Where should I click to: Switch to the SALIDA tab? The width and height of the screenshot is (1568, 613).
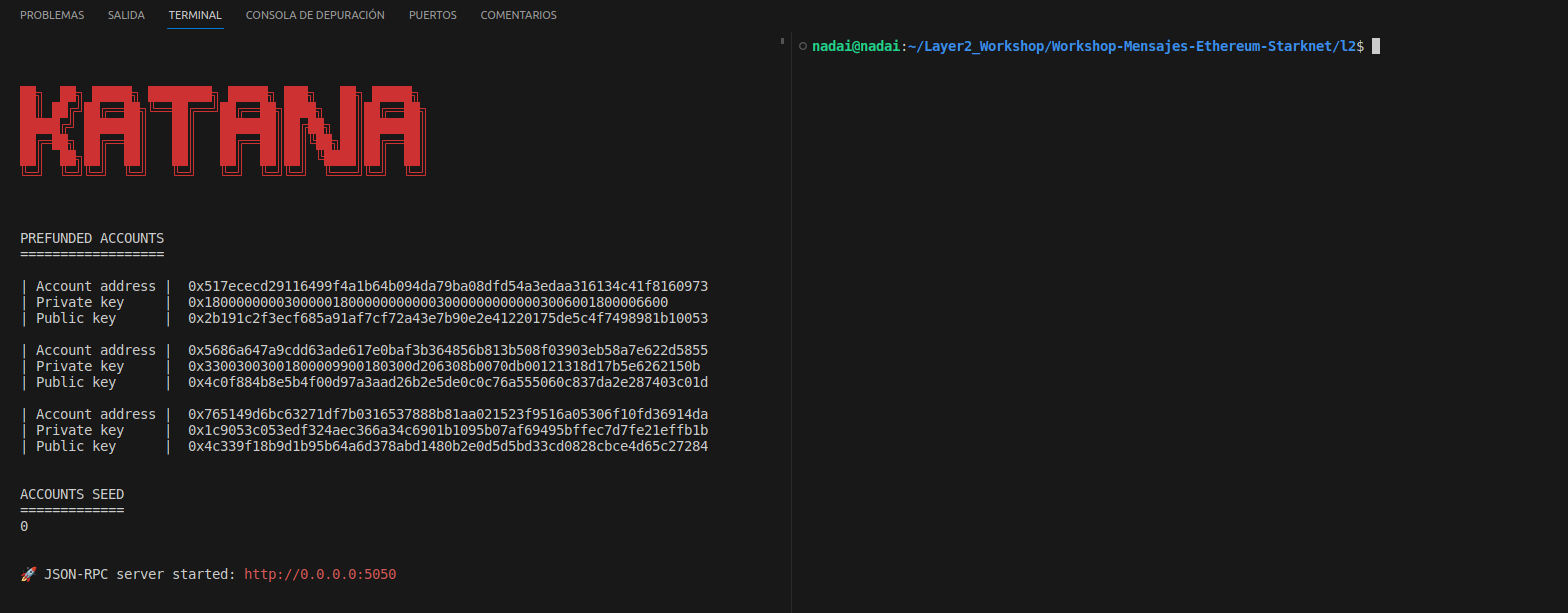[126, 15]
